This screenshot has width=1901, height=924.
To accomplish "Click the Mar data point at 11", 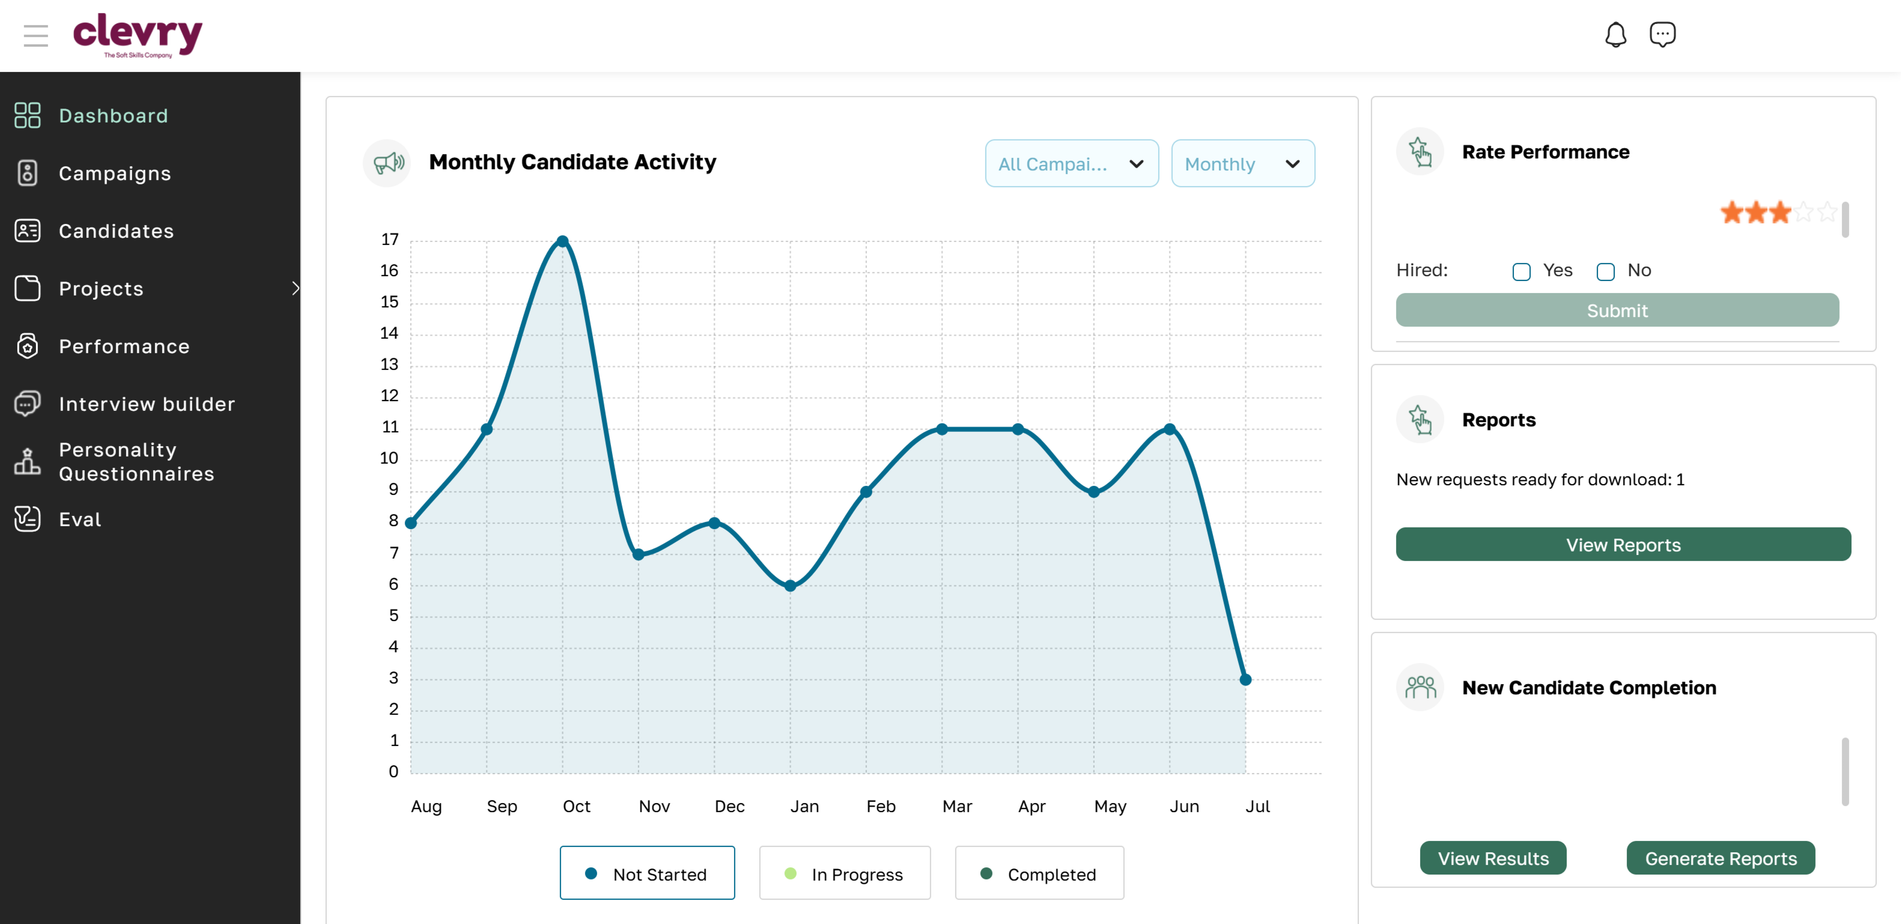I will click(x=942, y=429).
